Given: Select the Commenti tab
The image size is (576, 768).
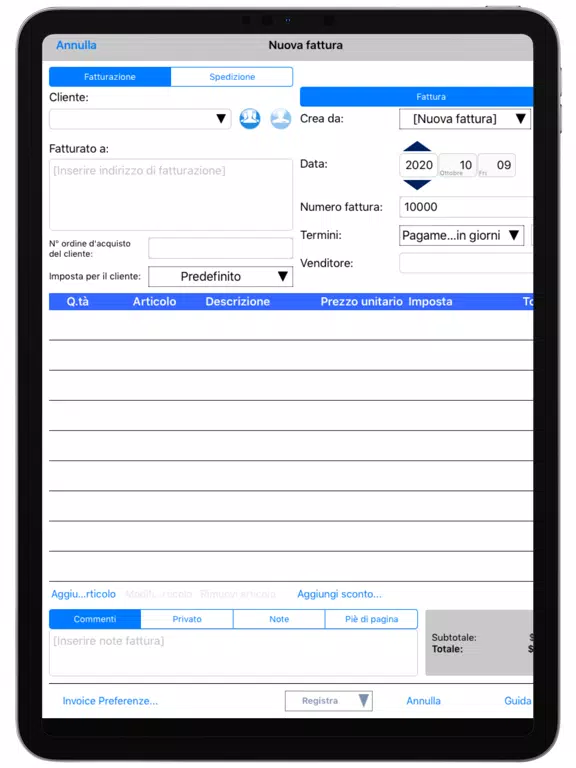Looking at the screenshot, I should click(x=95, y=619).
